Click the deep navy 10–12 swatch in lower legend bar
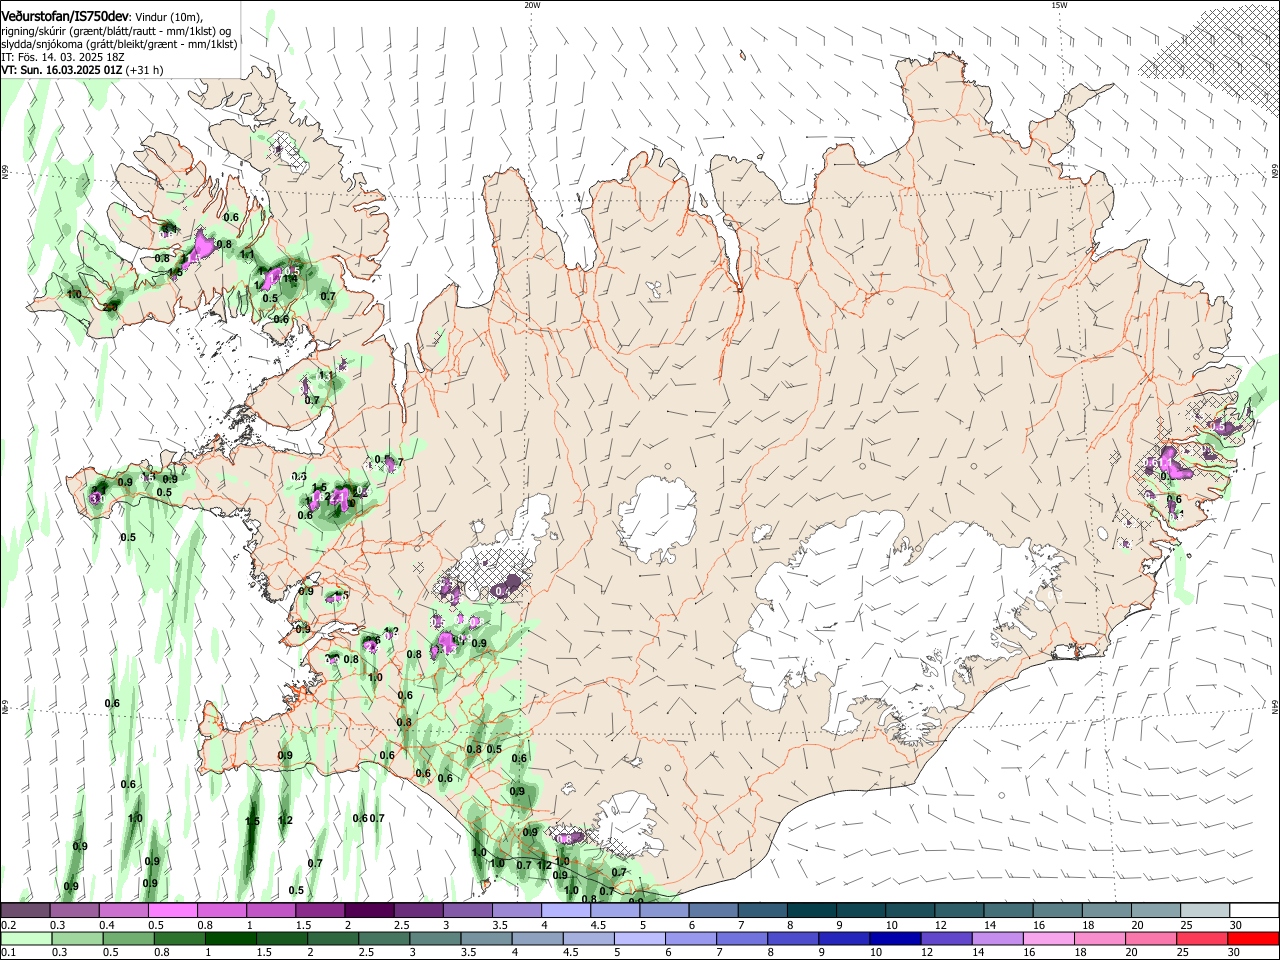This screenshot has height=960, width=1280. 893,938
